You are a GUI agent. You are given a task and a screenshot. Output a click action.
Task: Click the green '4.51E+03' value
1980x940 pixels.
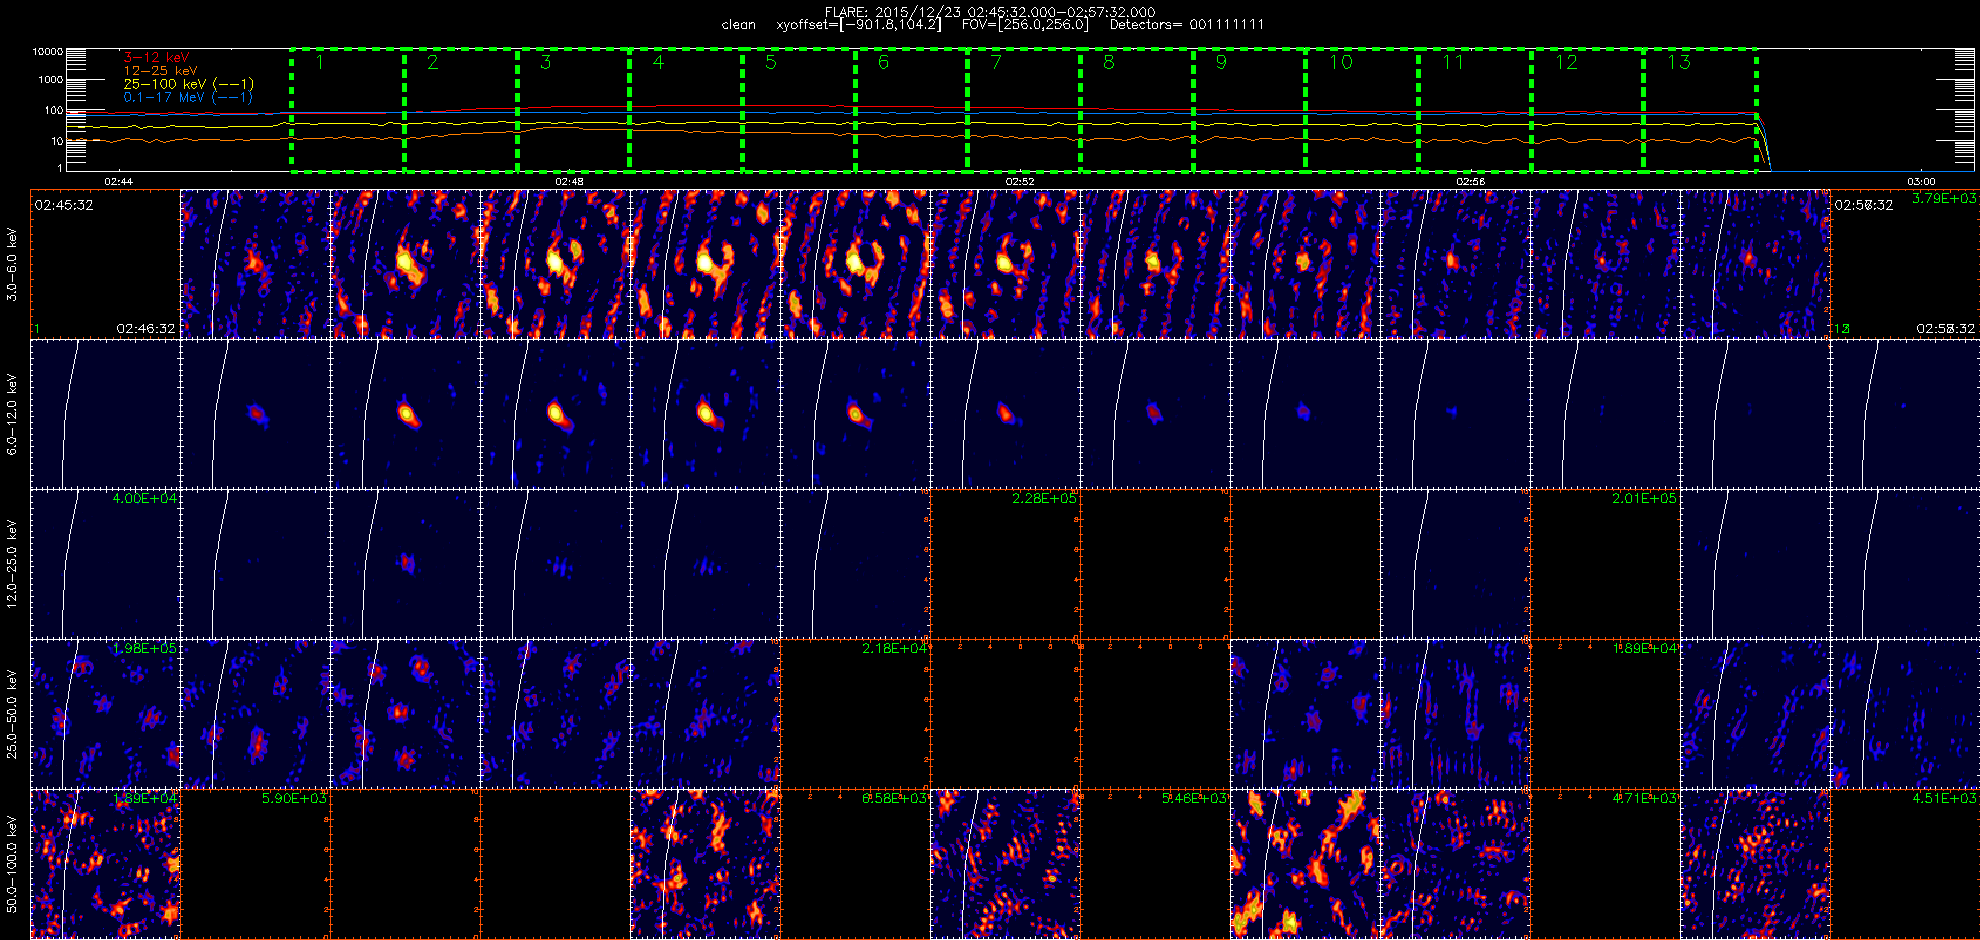[1944, 798]
